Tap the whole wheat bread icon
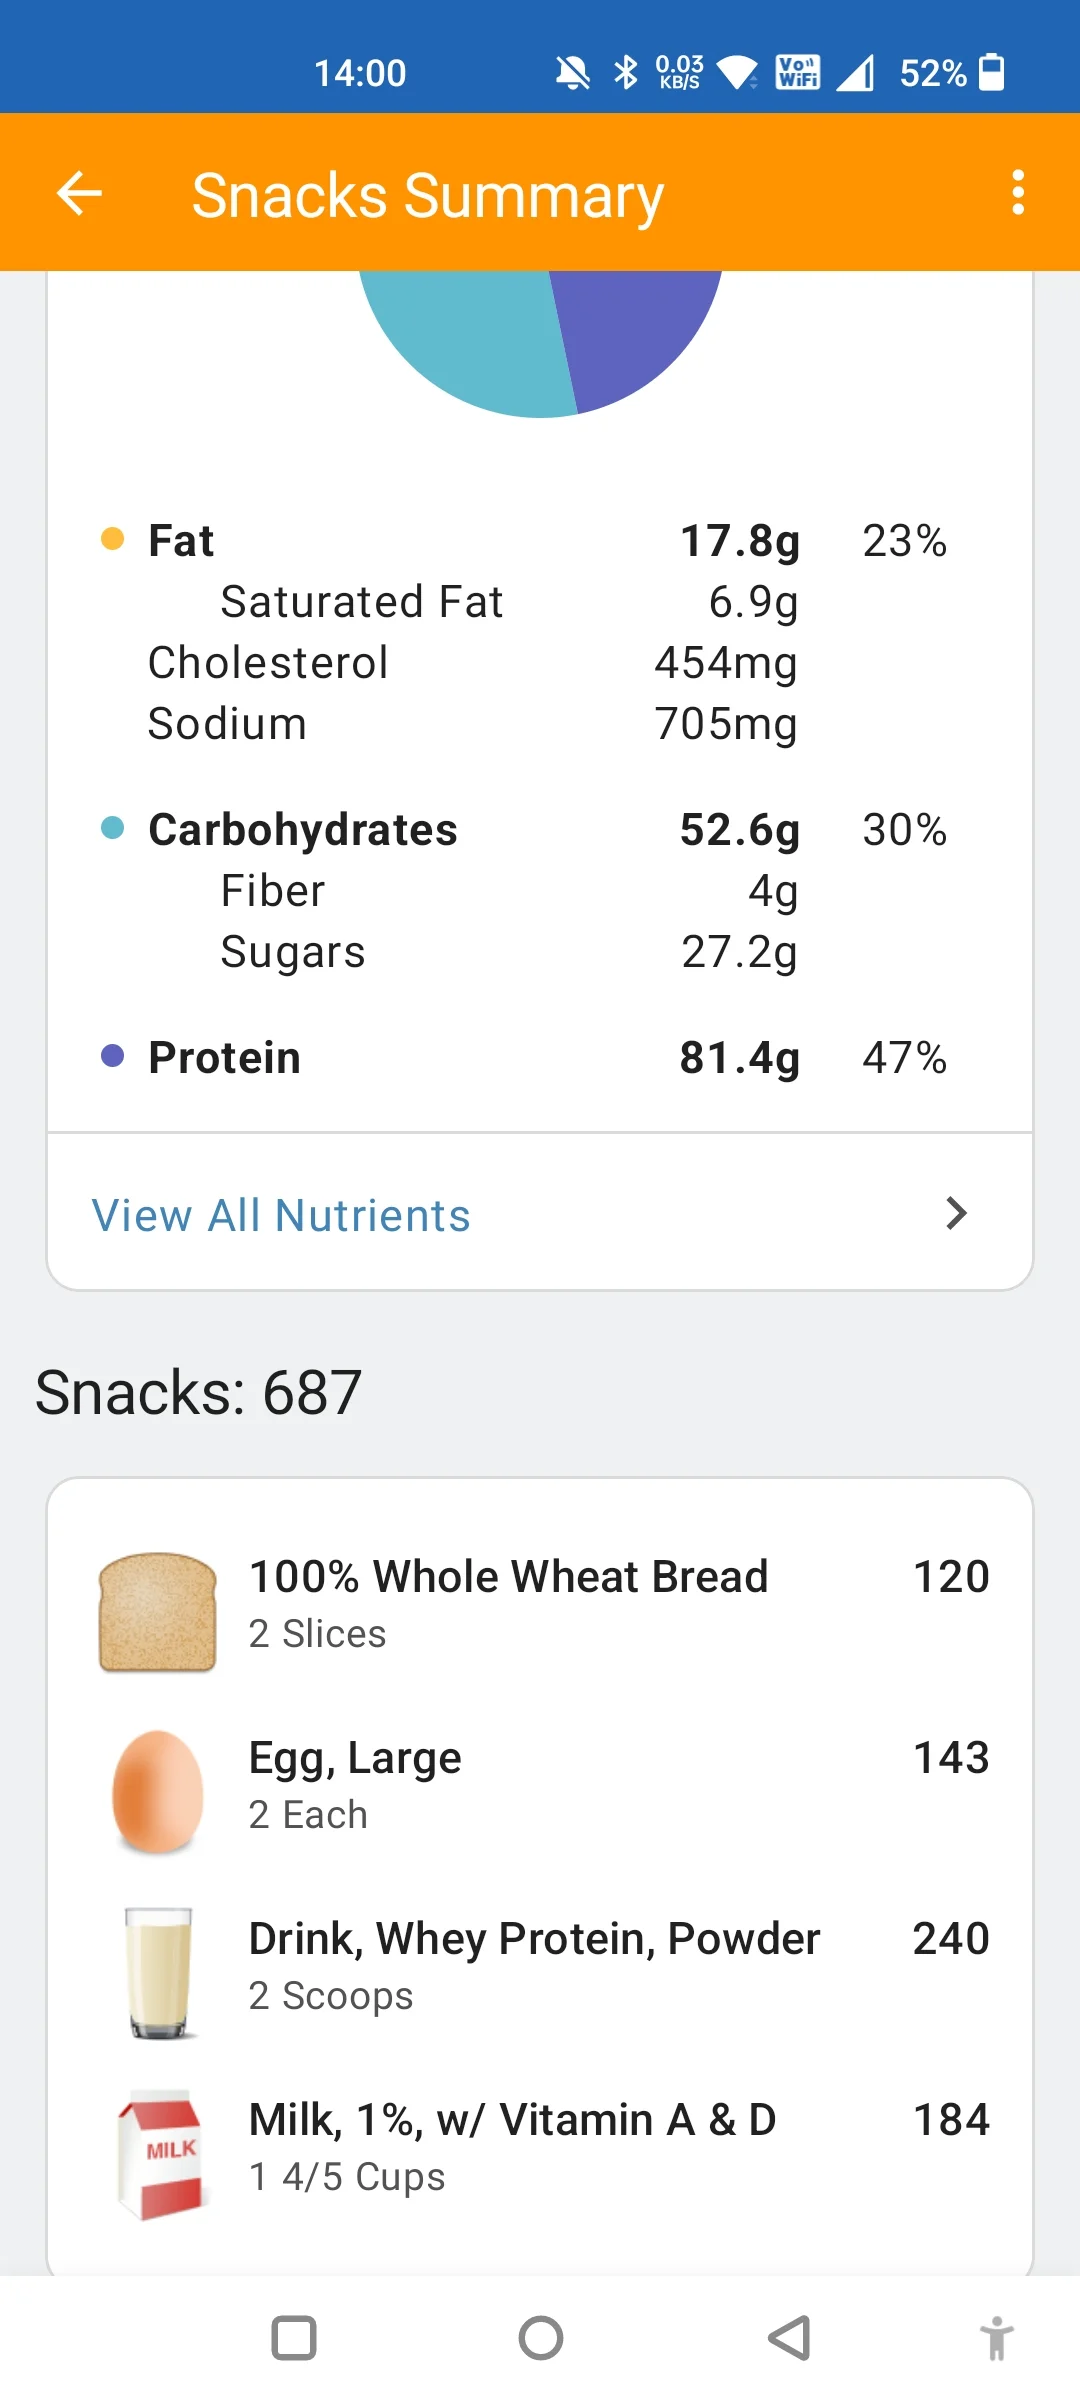The height and width of the screenshot is (2400, 1080). tap(158, 1610)
